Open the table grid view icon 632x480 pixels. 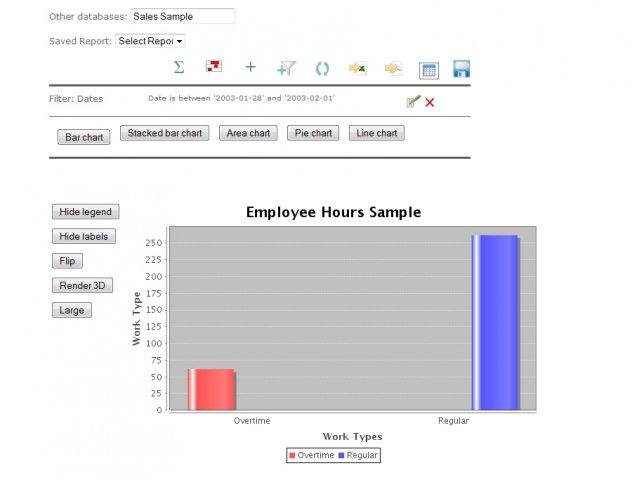pos(429,71)
